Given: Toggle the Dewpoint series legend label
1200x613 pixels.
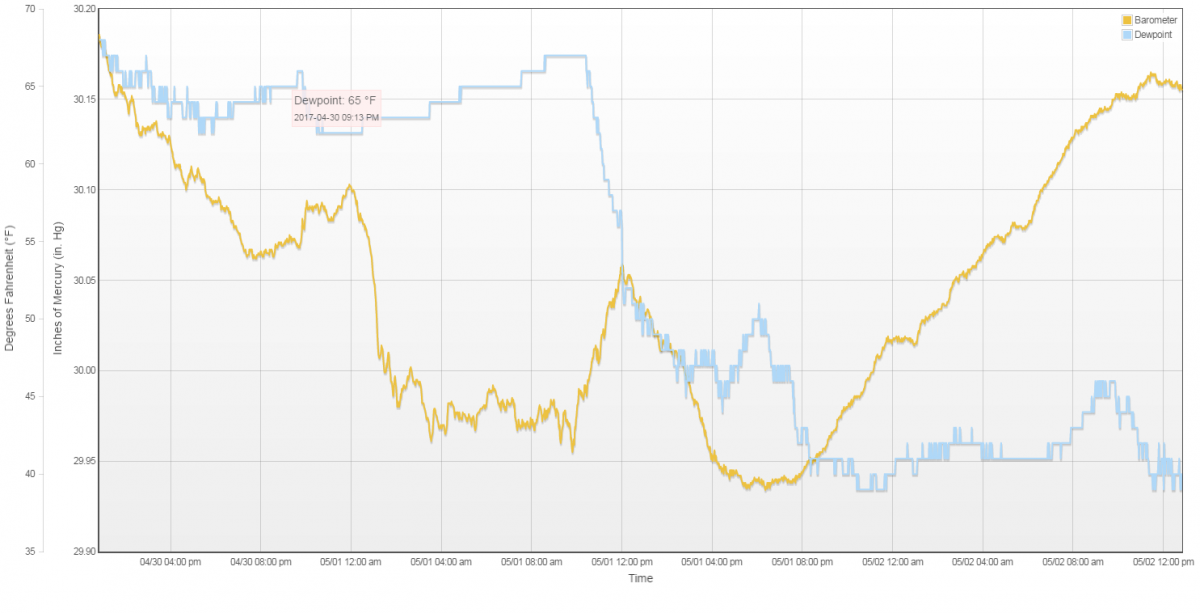Looking at the screenshot, I should click(1153, 34).
